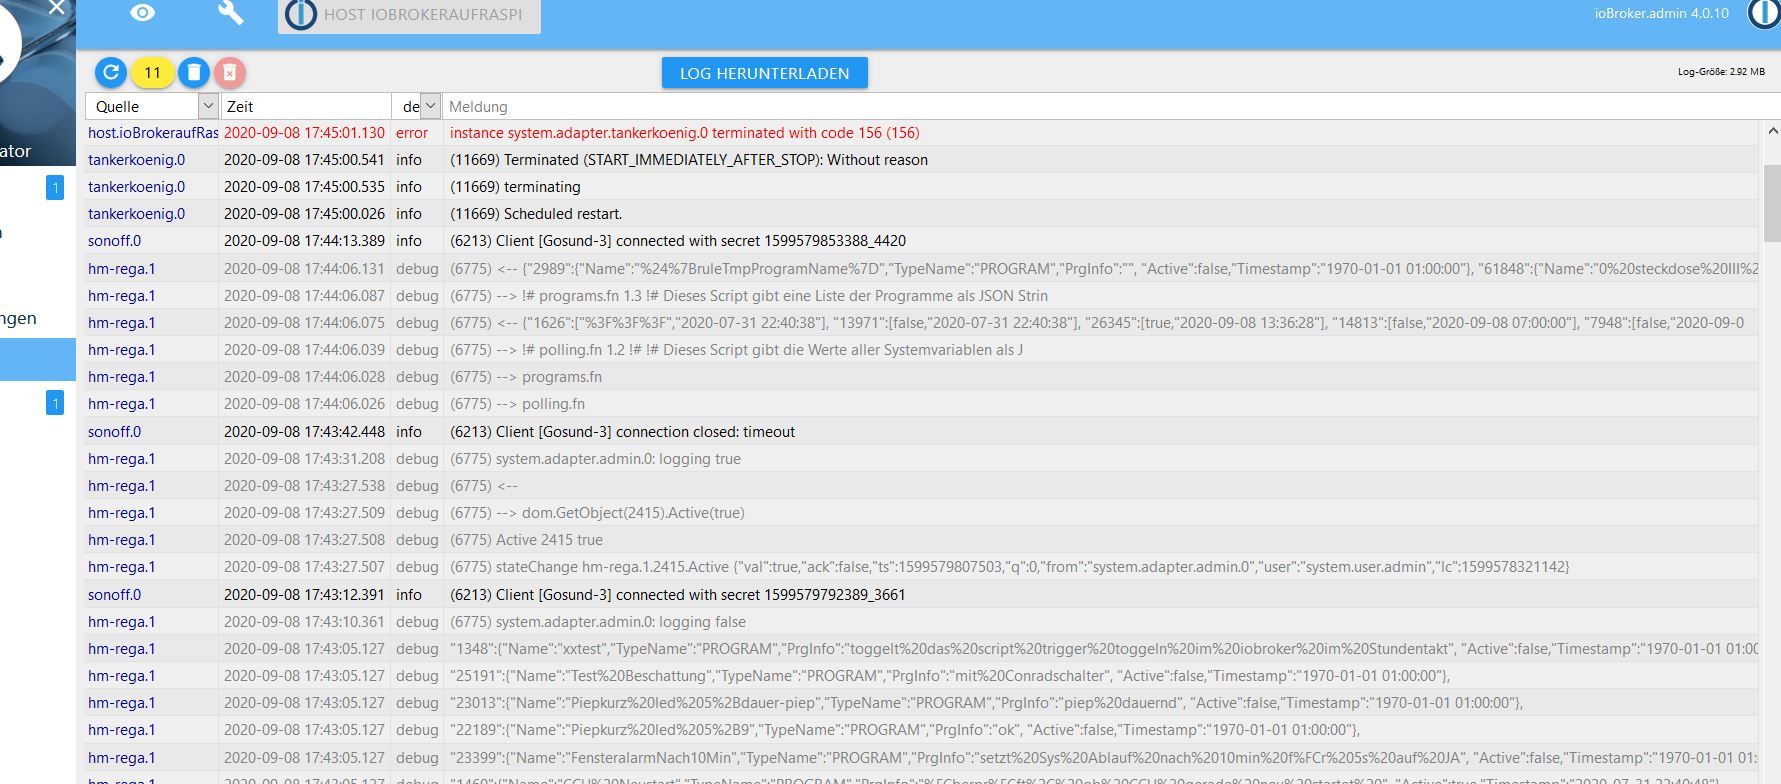Screen dimensions: 1781x784
Task: Click the Zeit column header
Action: click(x=305, y=106)
